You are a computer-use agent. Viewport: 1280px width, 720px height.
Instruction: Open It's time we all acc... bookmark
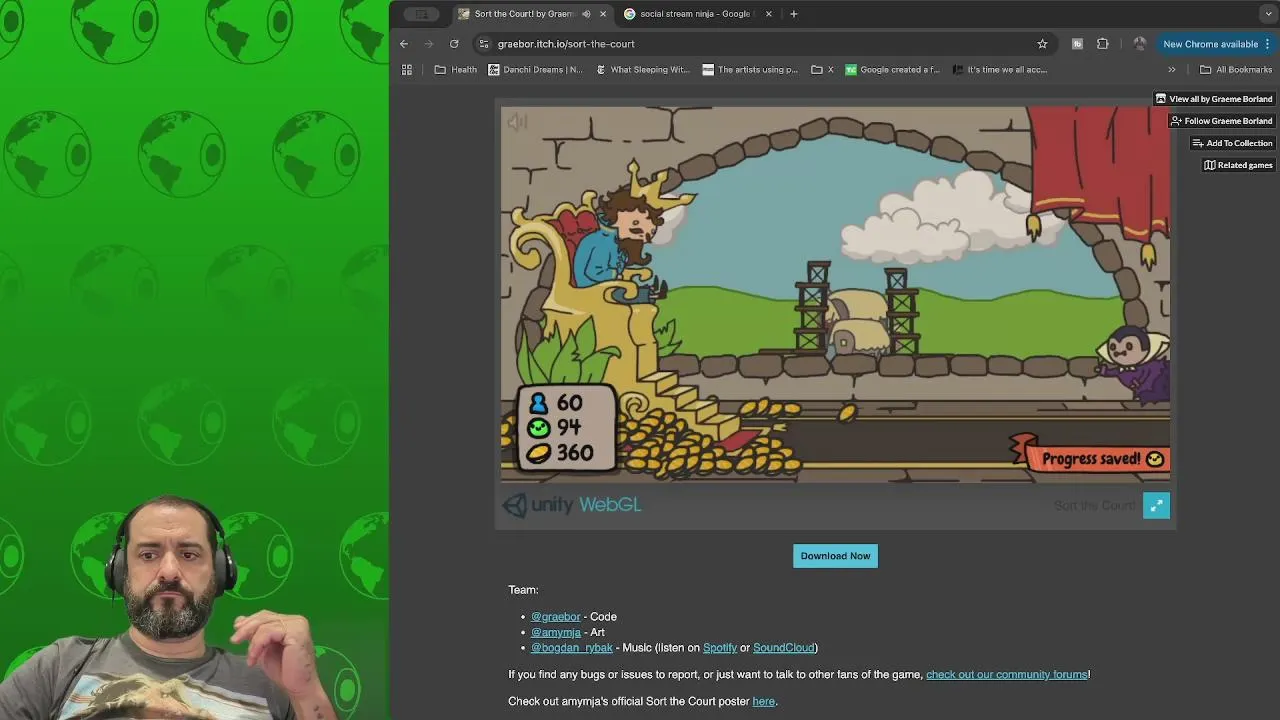1000,70
